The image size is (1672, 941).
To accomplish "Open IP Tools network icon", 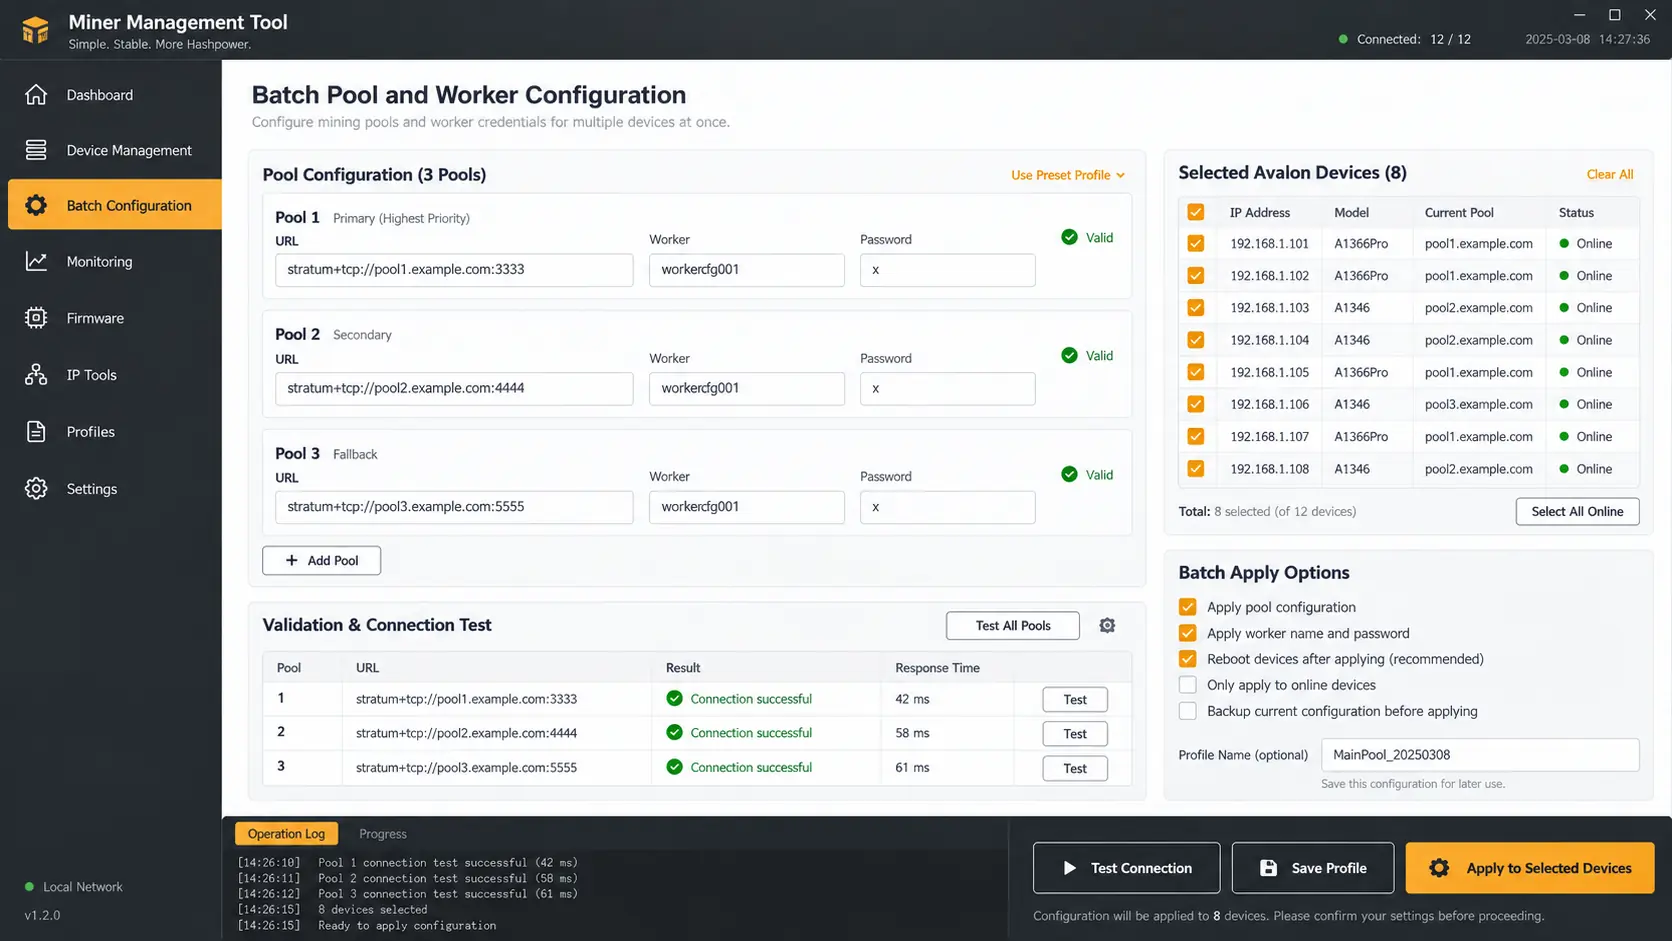I will (36, 375).
